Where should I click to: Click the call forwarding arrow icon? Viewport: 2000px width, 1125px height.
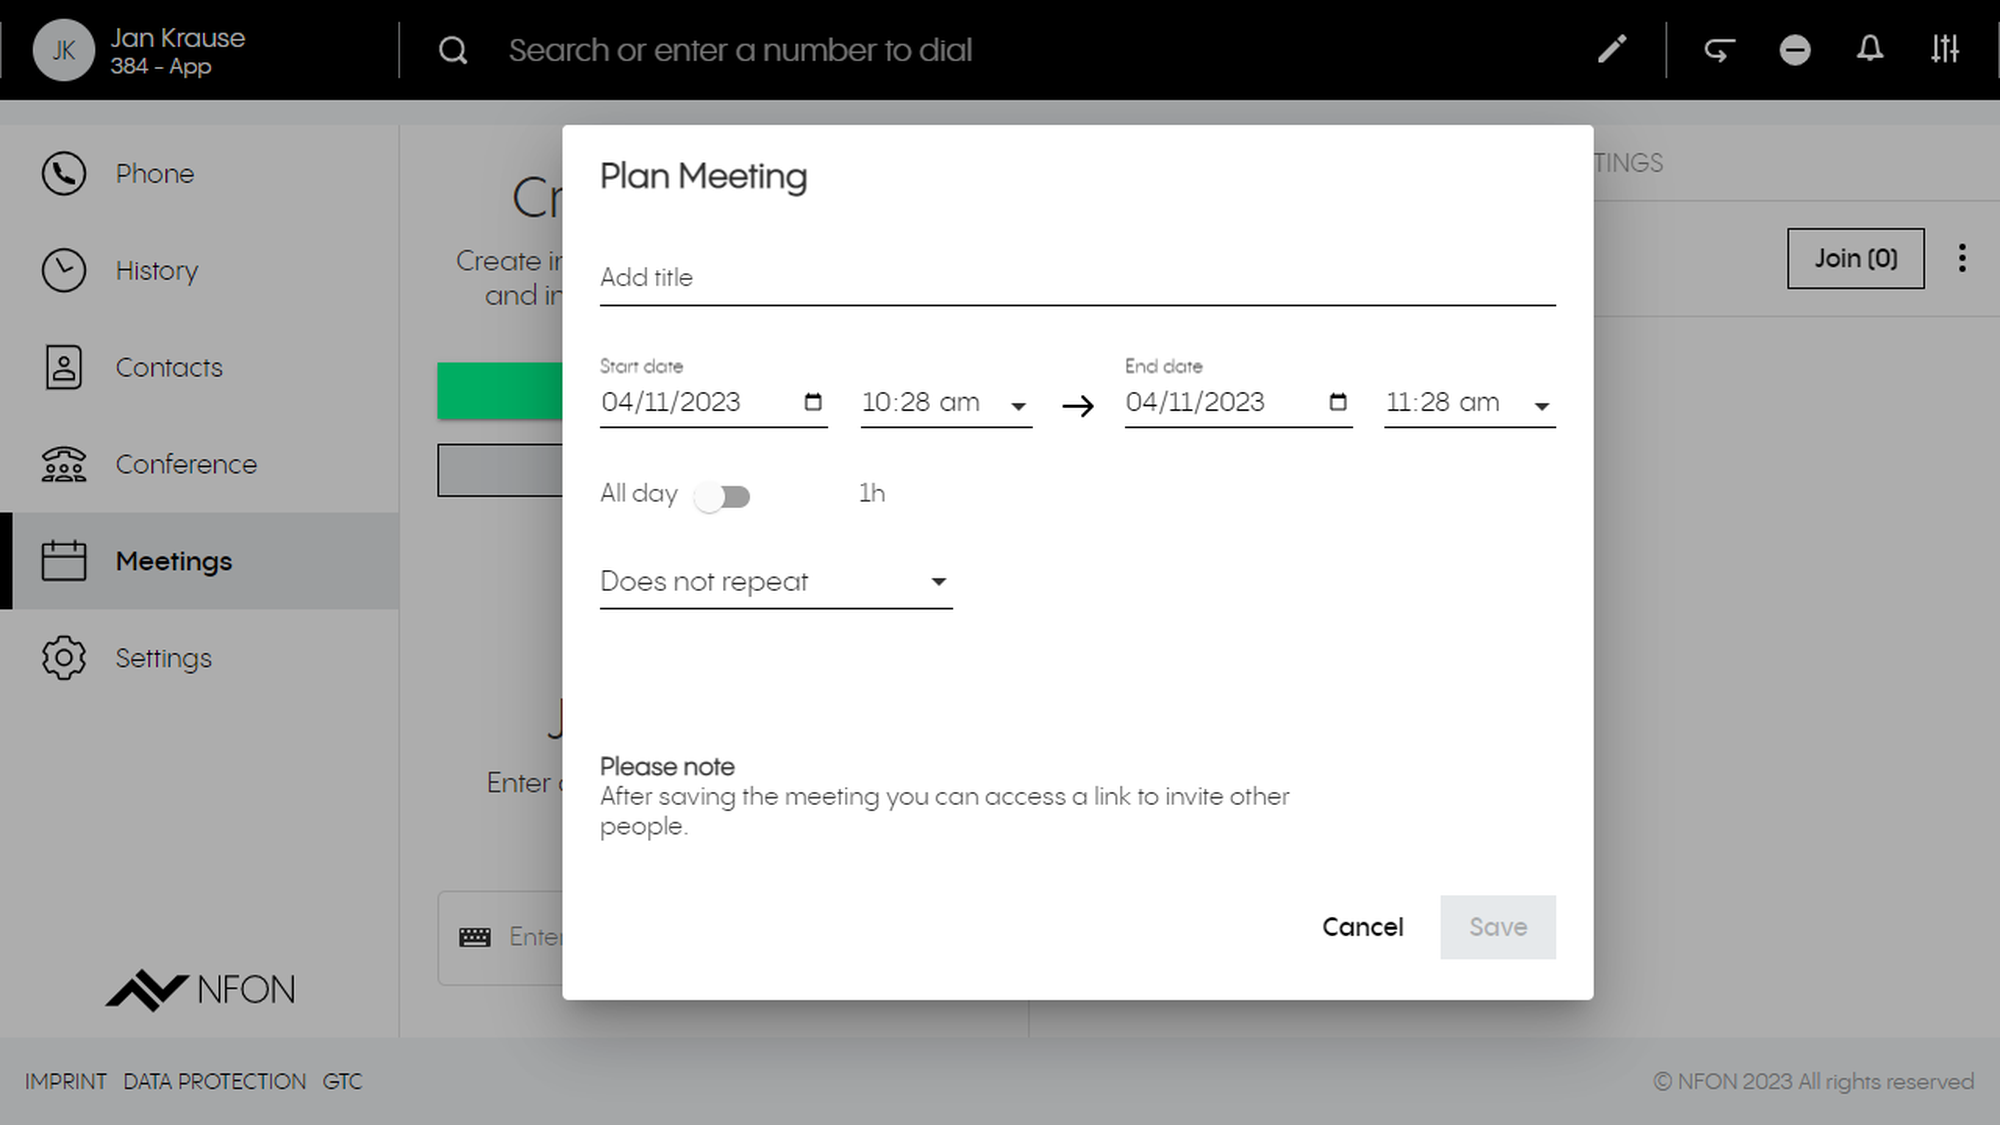1719,49
